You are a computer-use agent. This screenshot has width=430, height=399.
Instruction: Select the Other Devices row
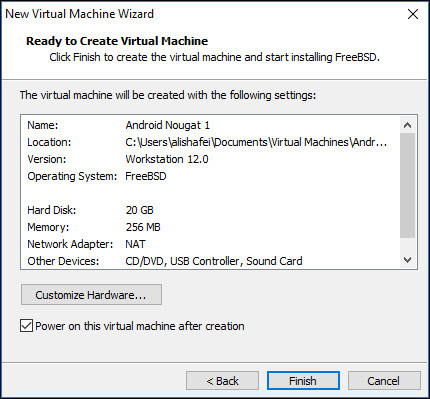pos(211,261)
